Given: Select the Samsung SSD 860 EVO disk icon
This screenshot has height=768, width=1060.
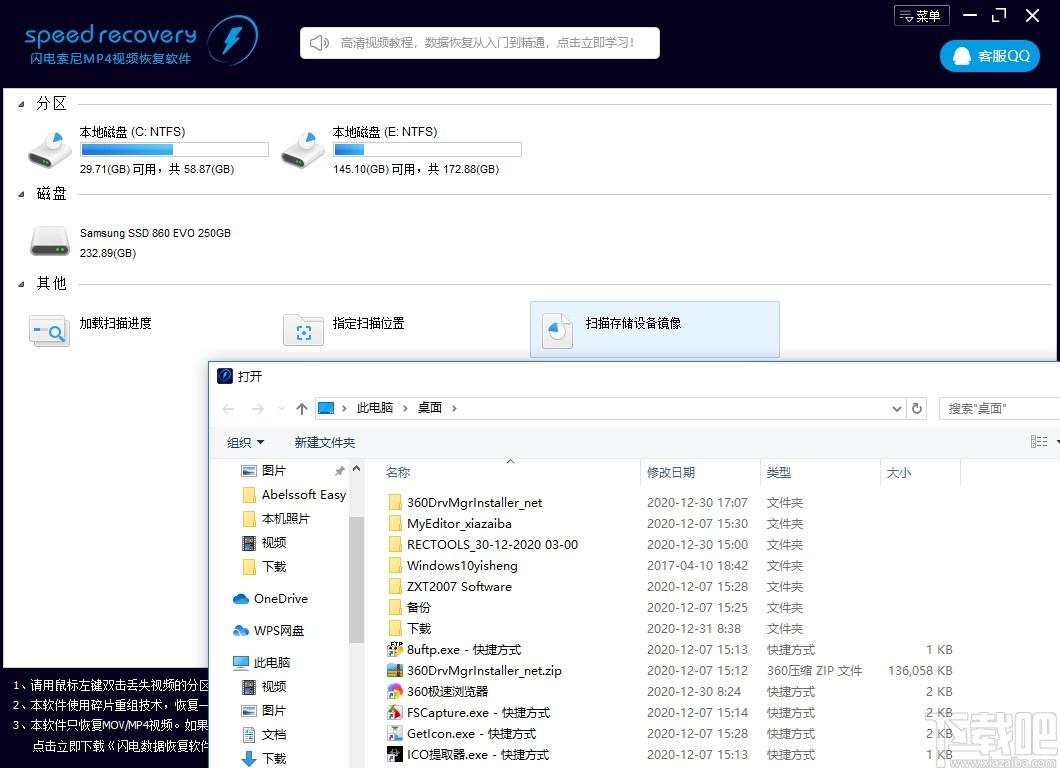Looking at the screenshot, I should 49,241.
